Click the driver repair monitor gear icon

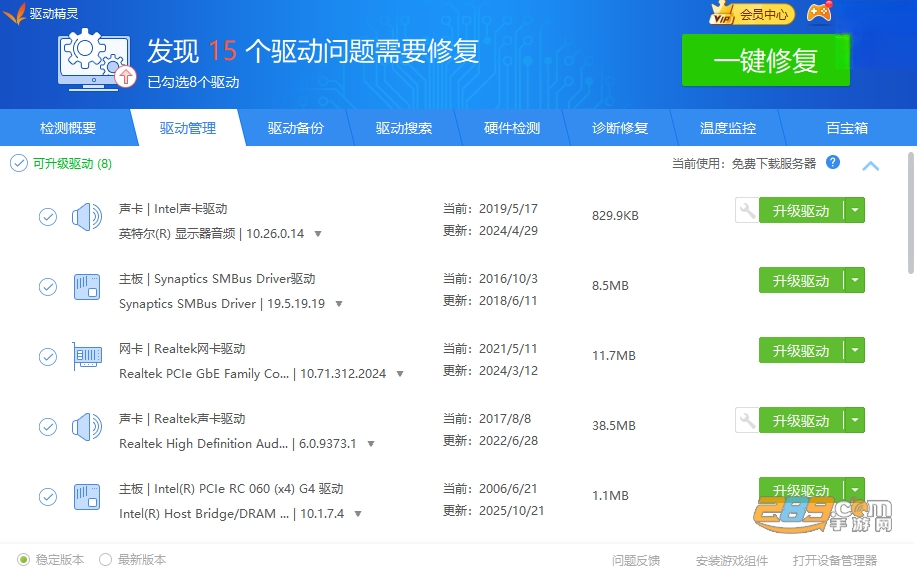[x=96, y=61]
